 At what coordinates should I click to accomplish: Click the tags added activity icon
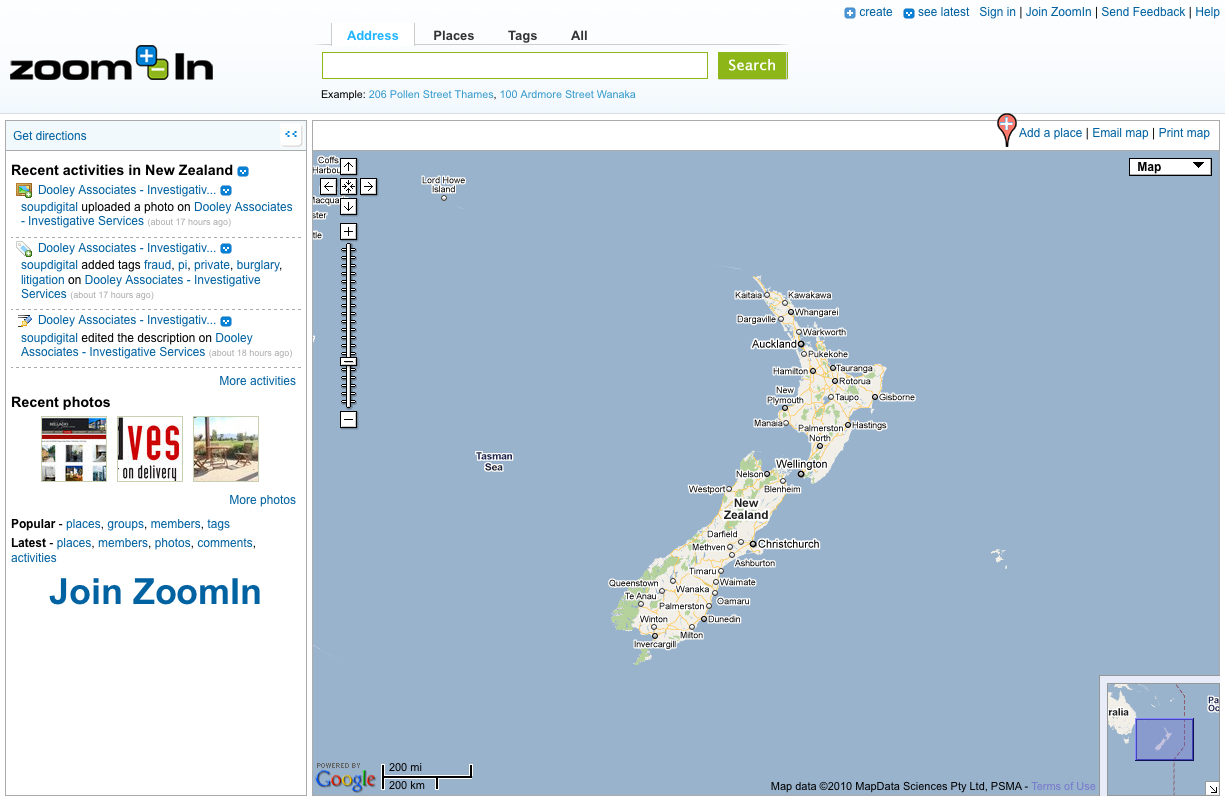tap(24, 248)
